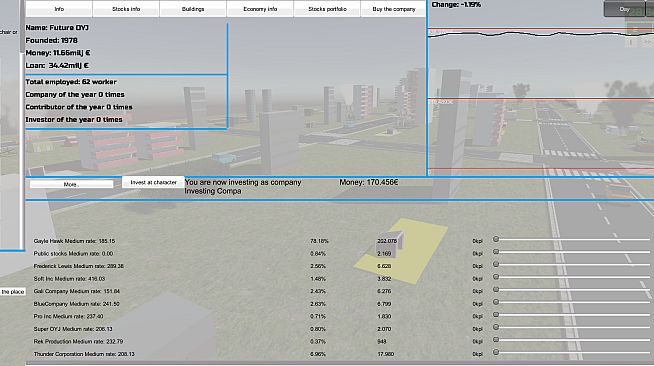Click 'Change: -1.19%' indicator
The width and height of the screenshot is (654, 366).
[456, 5]
